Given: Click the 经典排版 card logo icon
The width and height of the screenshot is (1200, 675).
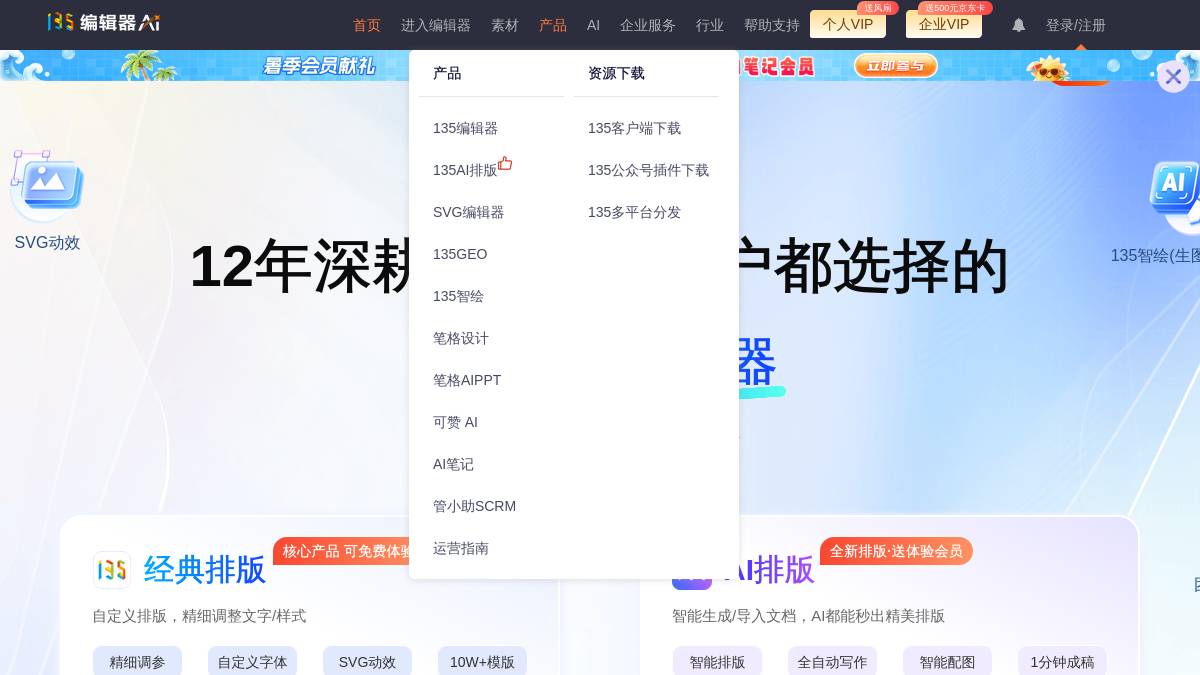Looking at the screenshot, I should [112, 570].
